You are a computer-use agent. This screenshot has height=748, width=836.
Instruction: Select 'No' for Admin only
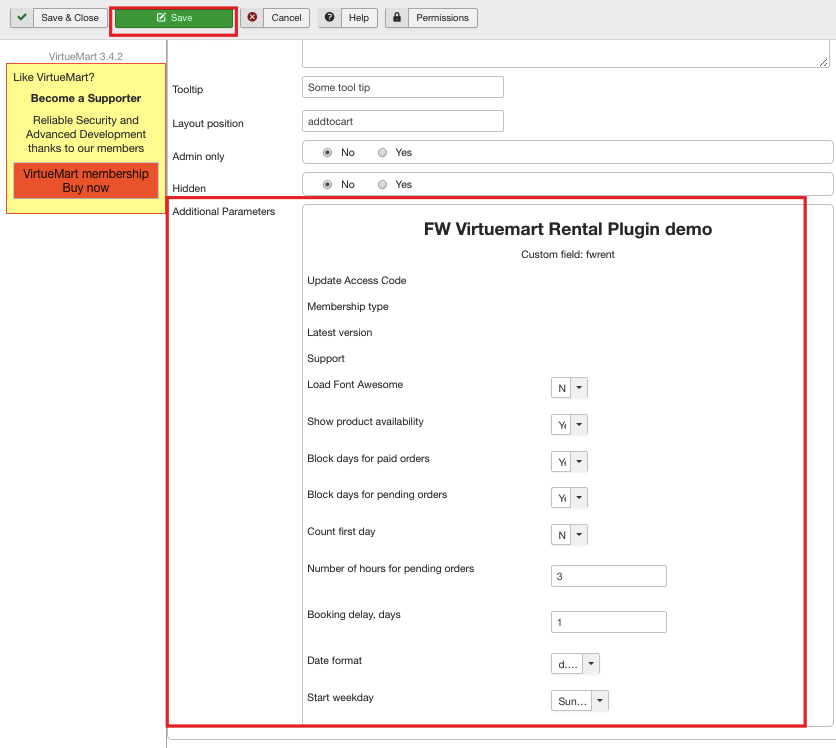[x=328, y=153]
